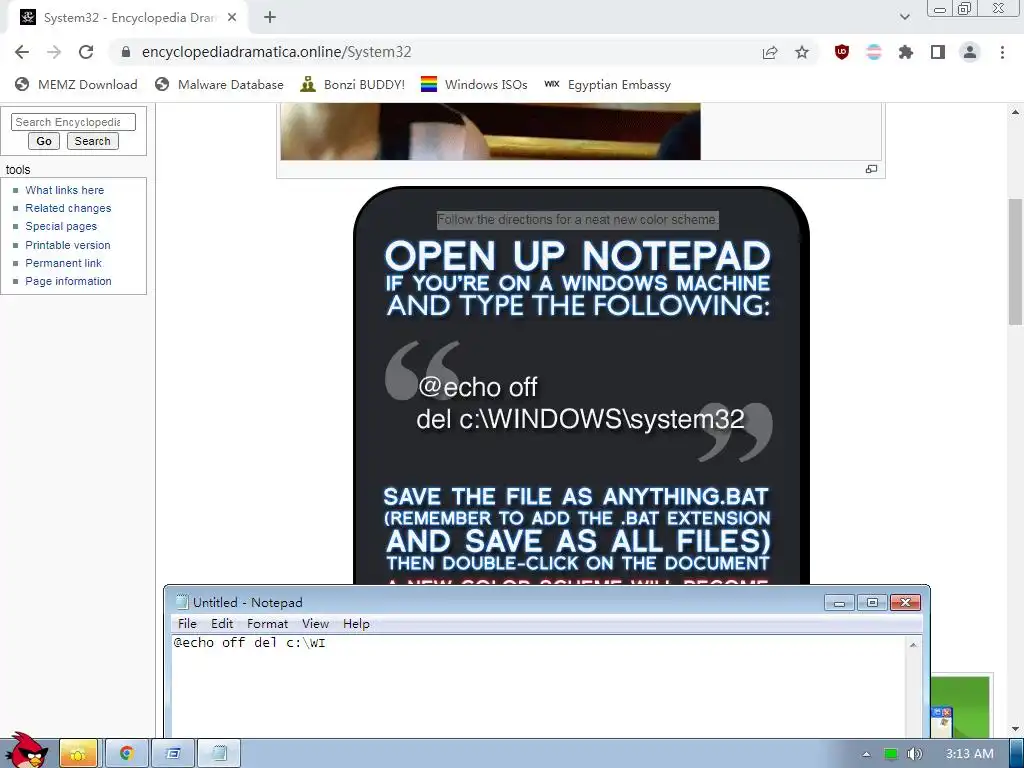Open Permanent link
This screenshot has width=1024, height=768.
tap(63, 263)
